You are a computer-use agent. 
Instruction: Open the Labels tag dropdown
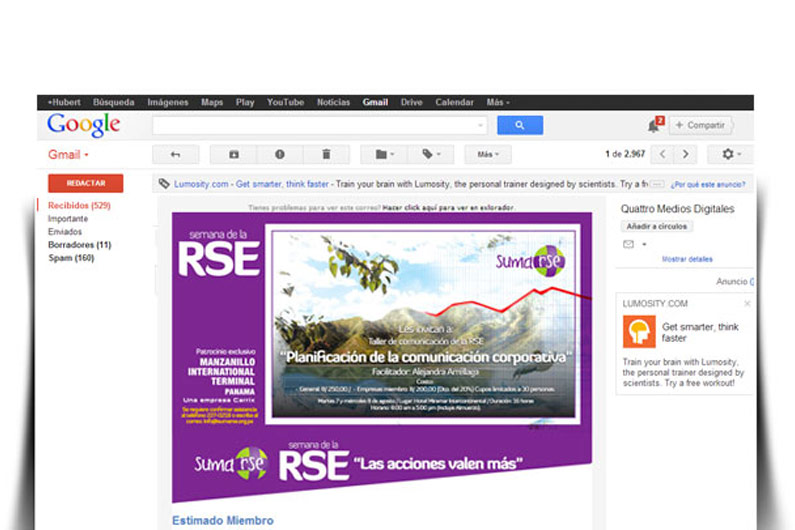click(431, 155)
